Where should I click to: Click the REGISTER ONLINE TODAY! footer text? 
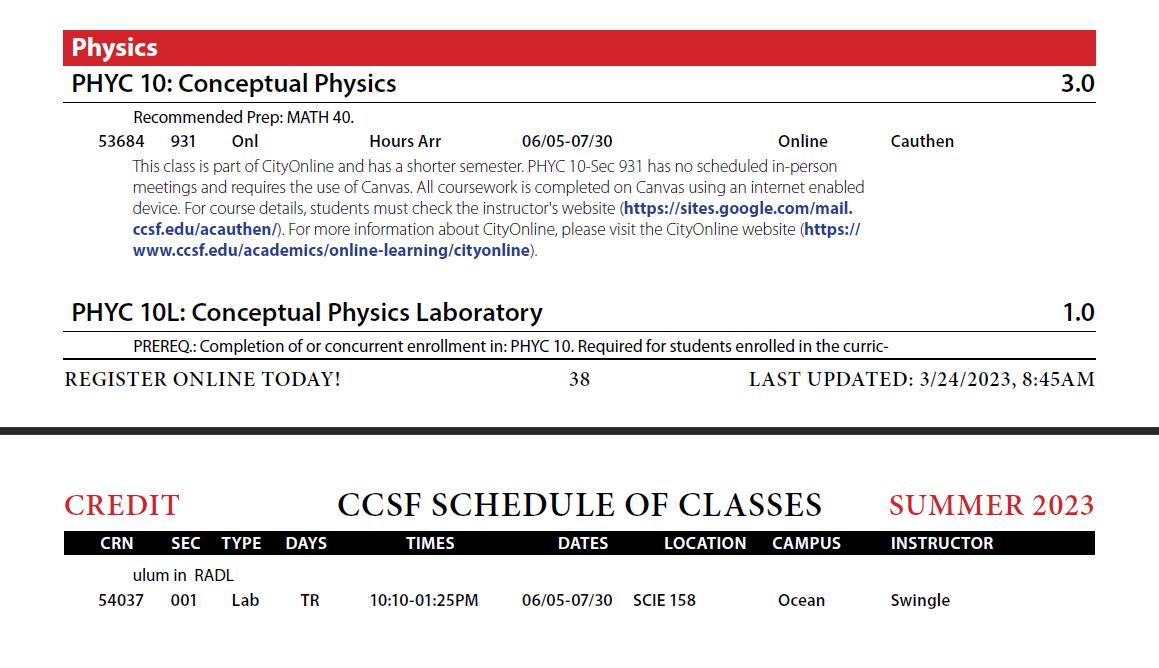pos(203,379)
